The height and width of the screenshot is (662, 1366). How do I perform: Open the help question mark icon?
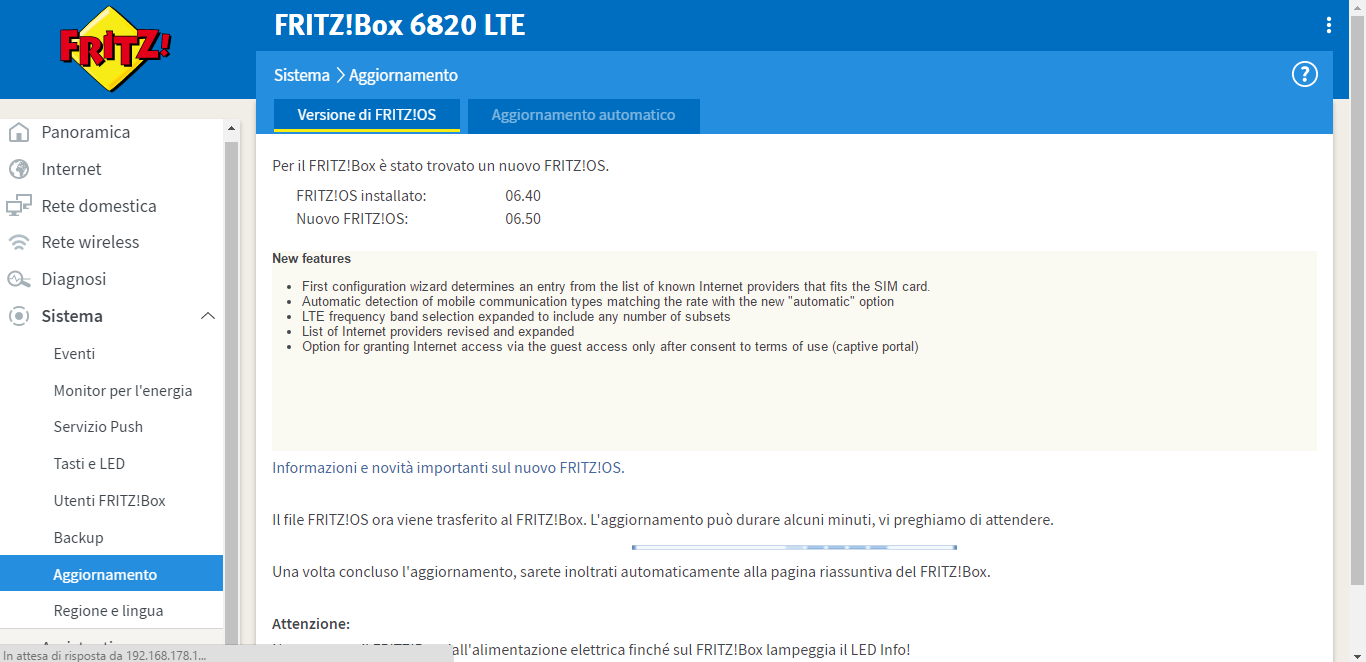(x=1304, y=74)
